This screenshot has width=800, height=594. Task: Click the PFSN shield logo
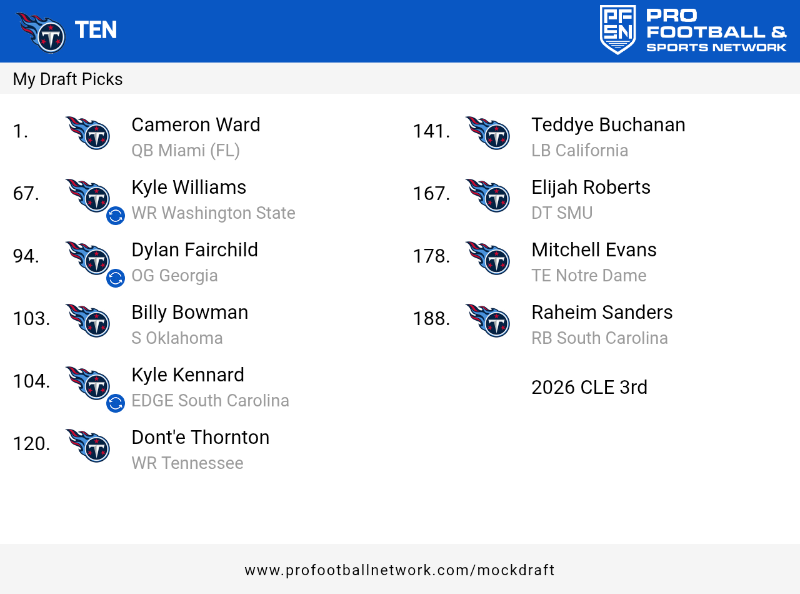[617, 30]
